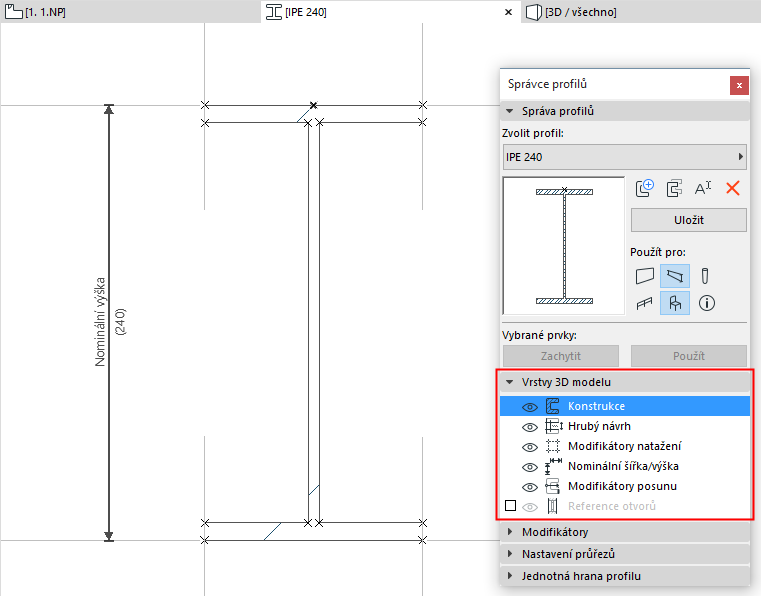761x596 pixels.
Task: Toggle visibility of Modifikátory posunu layer
Action: (x=529, y=487)
